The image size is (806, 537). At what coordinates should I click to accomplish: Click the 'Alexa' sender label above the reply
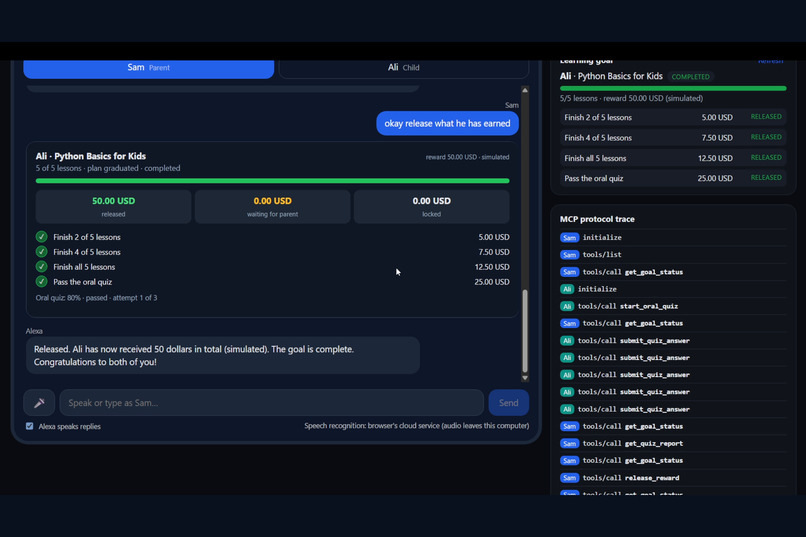pyautogui.click(x=34, y=331)
